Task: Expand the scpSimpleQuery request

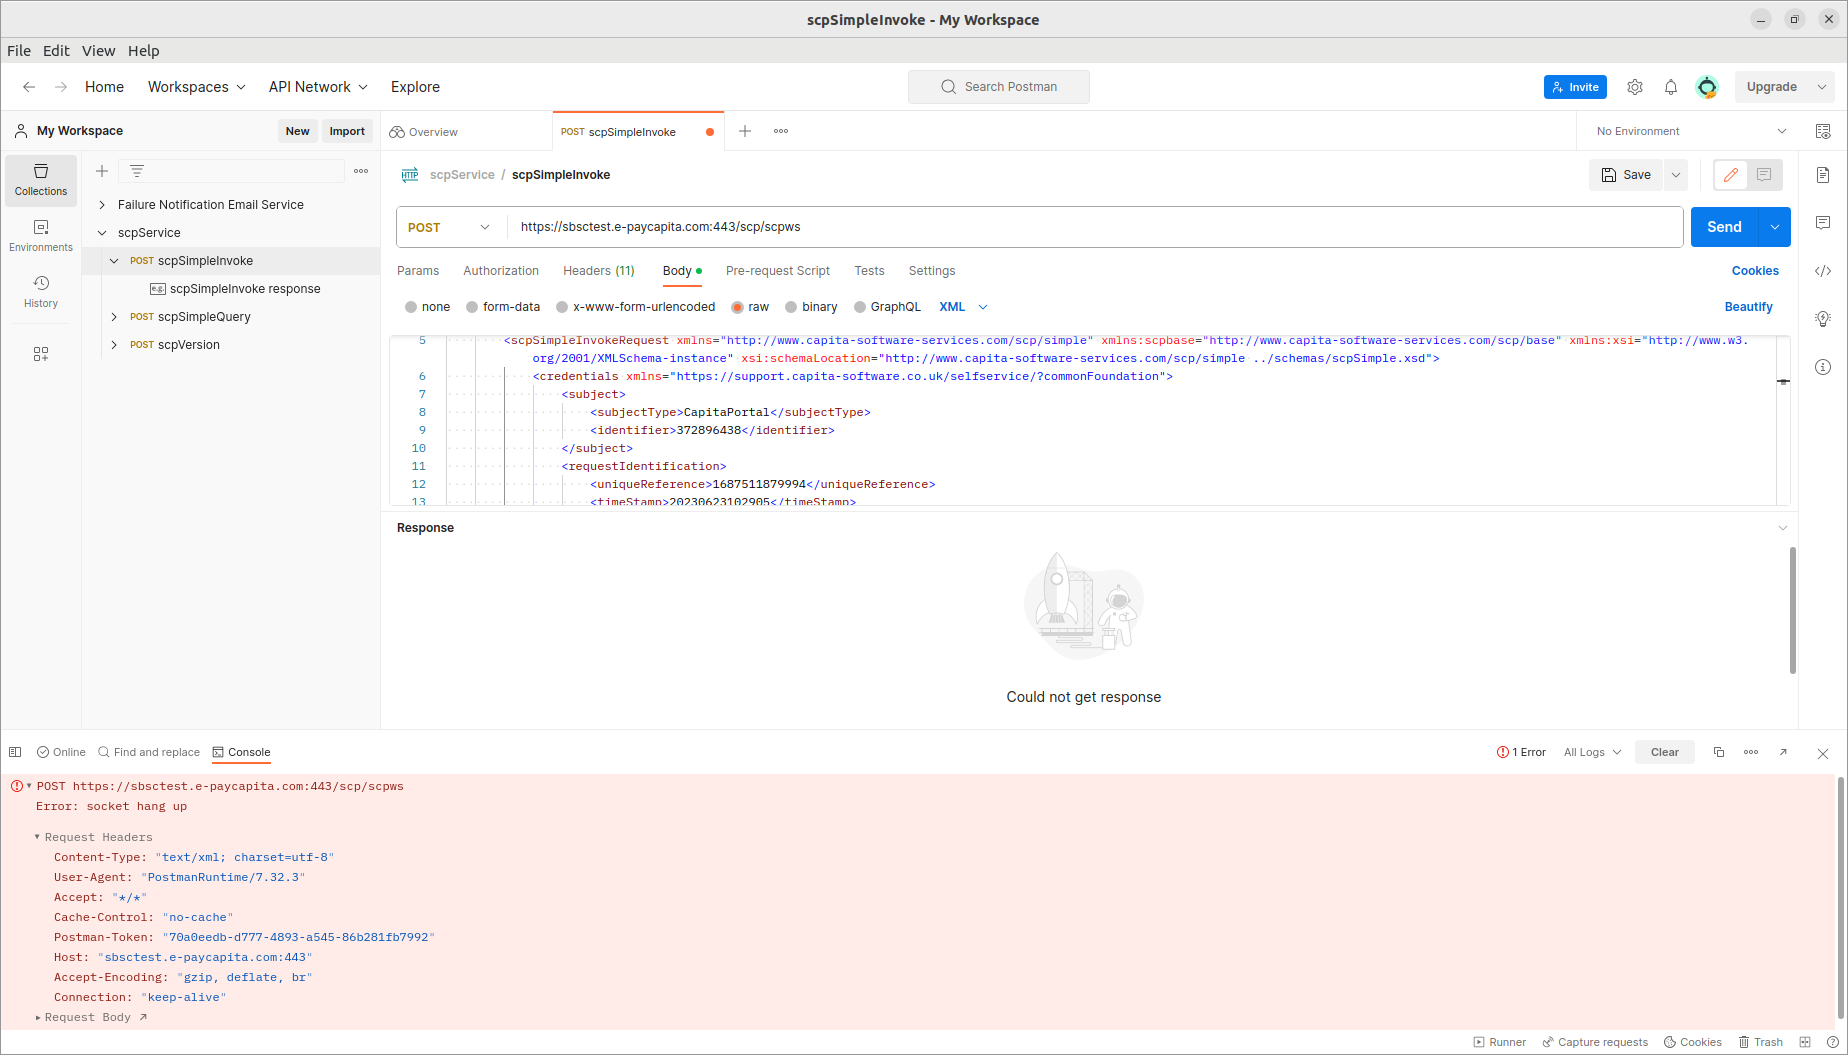Action: 114,317
